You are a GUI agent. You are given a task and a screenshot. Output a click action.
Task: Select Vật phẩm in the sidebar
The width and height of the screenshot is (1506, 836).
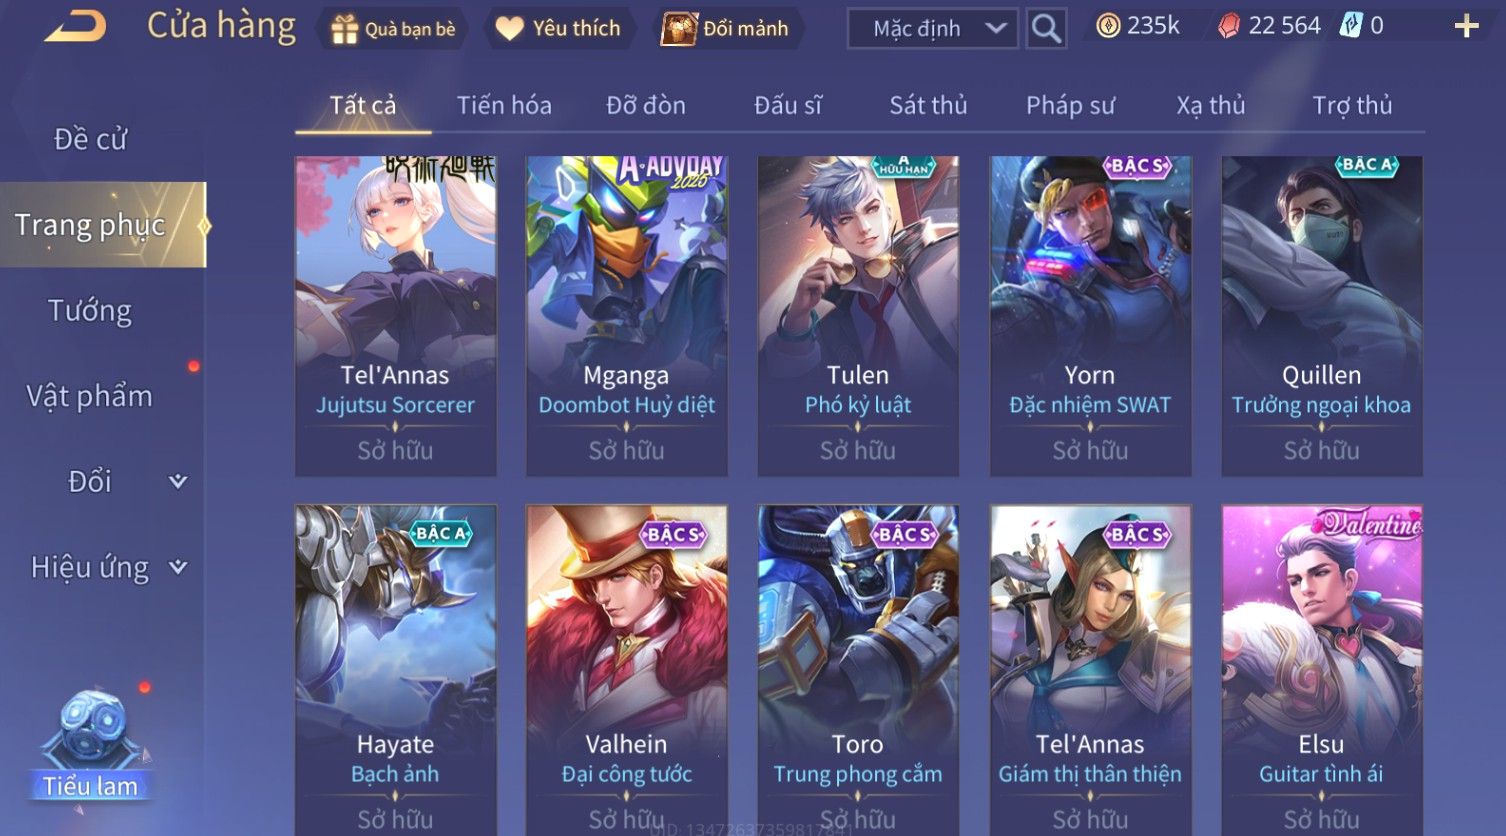(x=90, y=396)
